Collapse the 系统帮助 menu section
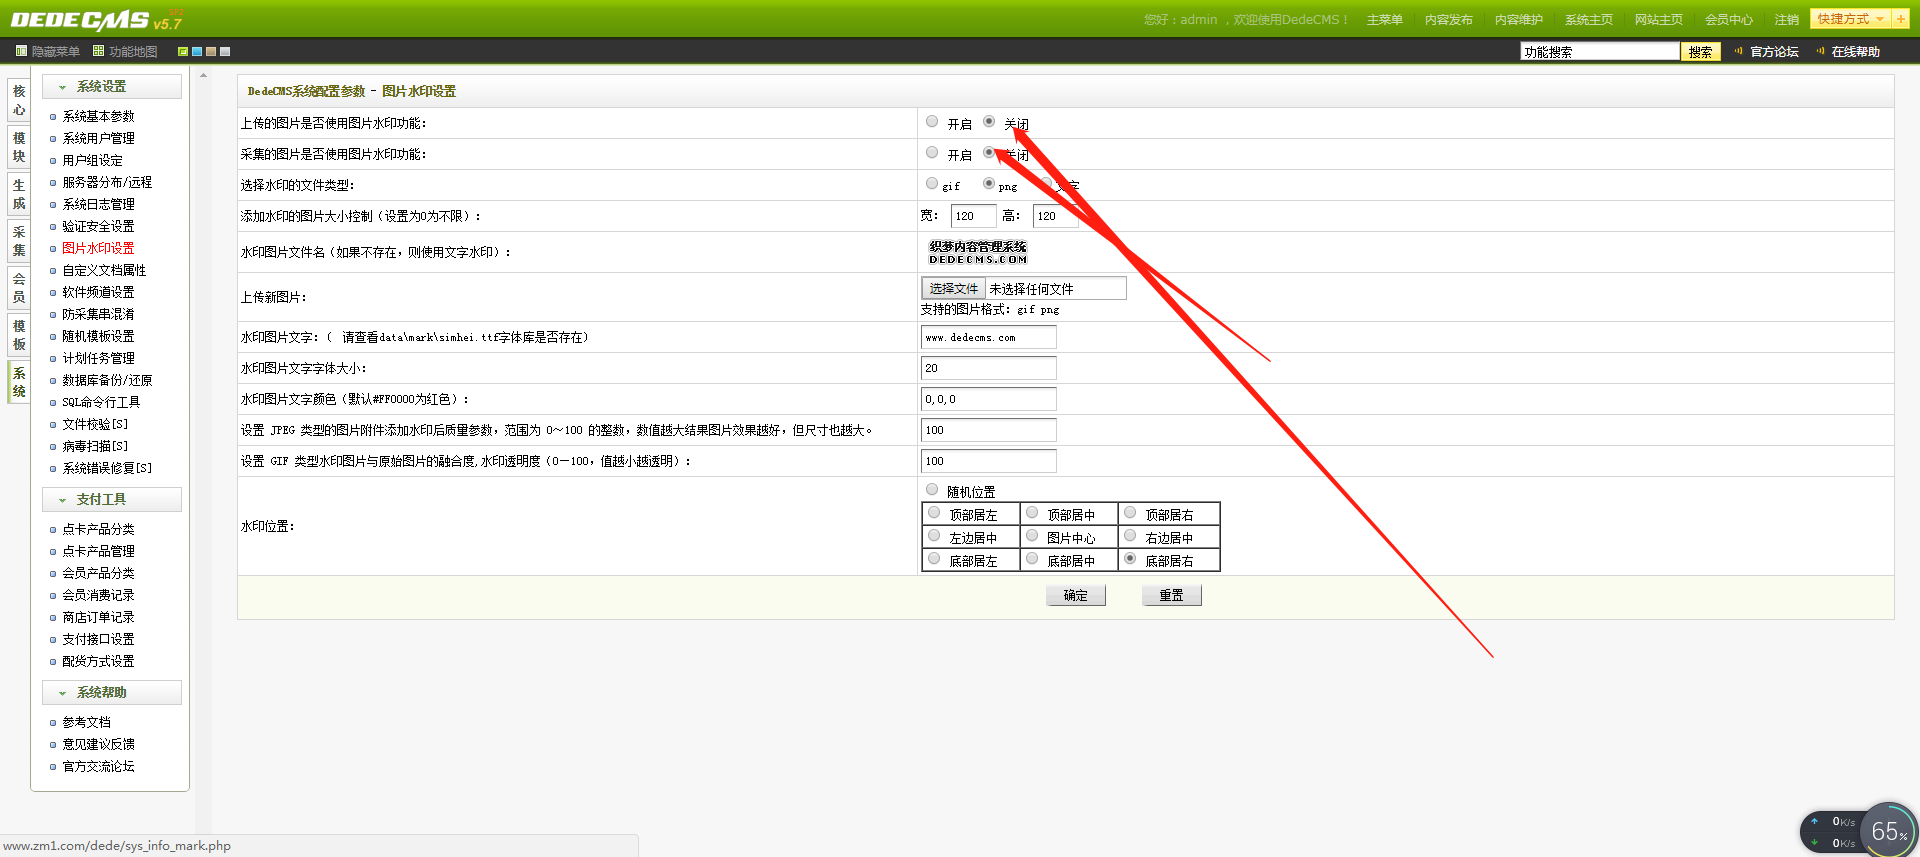The image size is (1920, 857). click(x=112, y=693)
